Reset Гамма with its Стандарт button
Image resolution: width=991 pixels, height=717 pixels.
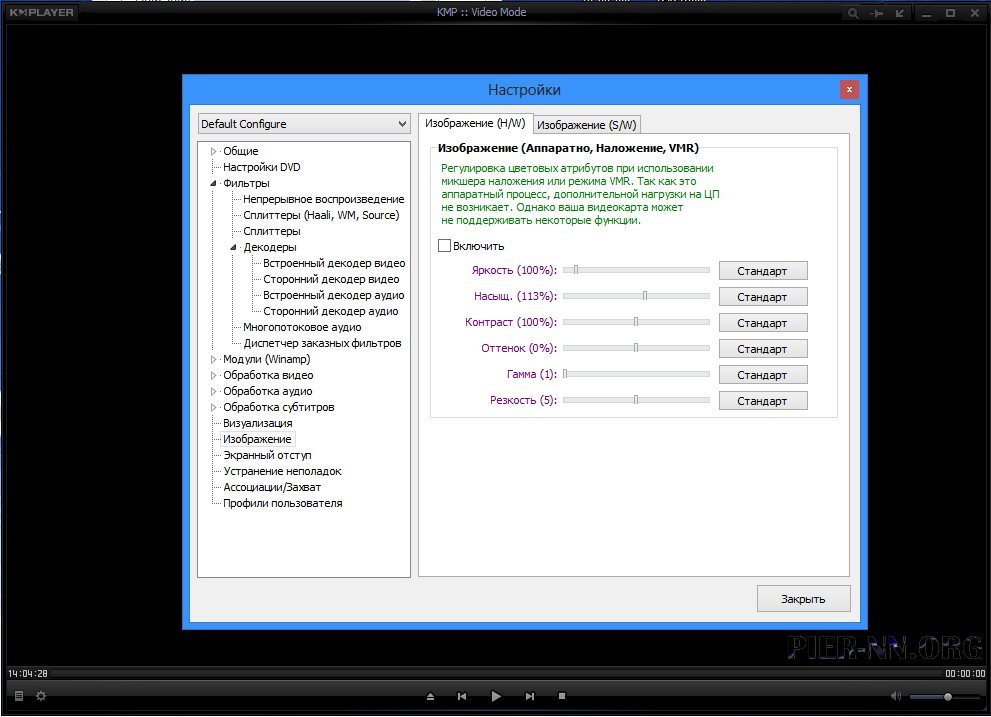click(763, 374)
